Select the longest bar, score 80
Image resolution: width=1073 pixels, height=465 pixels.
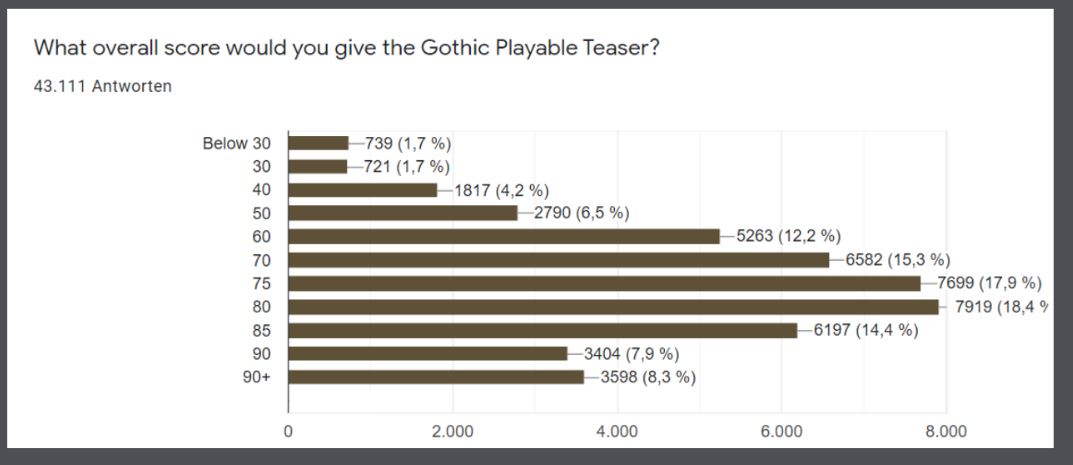[614, 307]
